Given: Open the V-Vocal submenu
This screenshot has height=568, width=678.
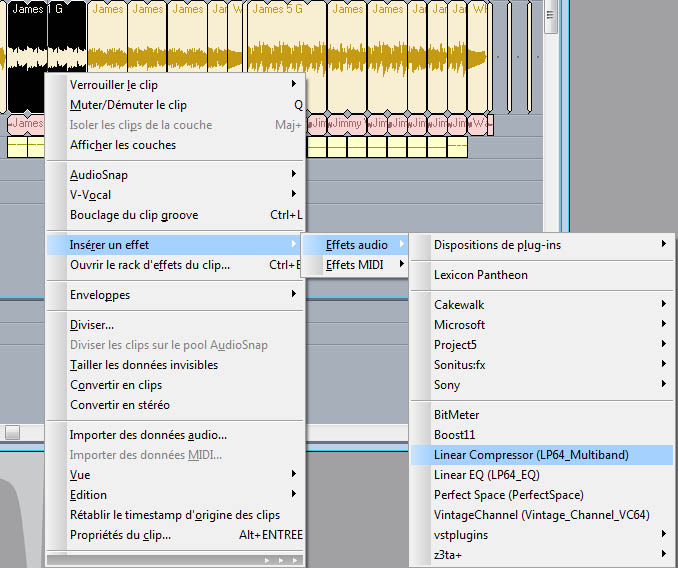Looking at the screenshot, I should pyautogui.click(x=175, y=195).
